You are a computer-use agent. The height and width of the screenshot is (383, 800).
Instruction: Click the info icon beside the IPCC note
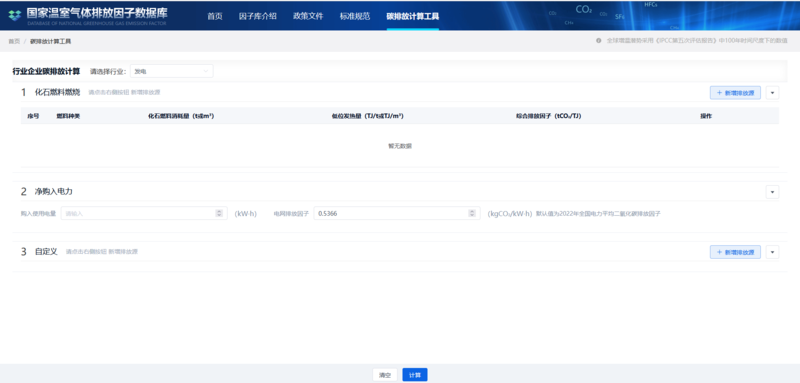coord(598,41)
